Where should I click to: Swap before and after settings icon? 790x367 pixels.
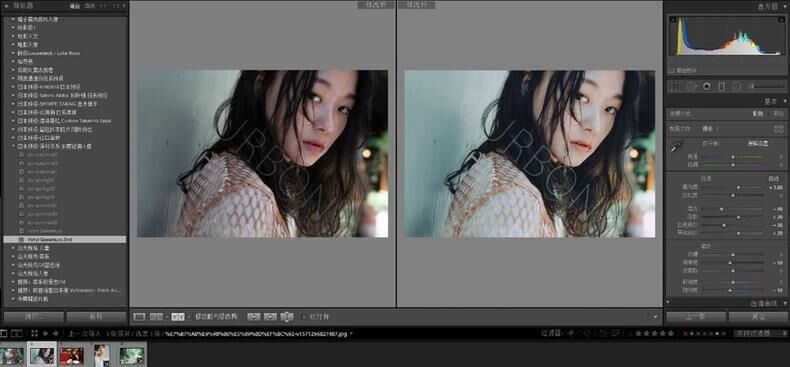pos(287,317)
